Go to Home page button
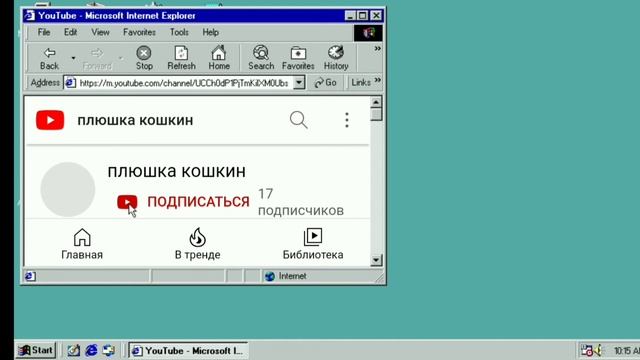This screenshot has height=360, width=640. tap(219, 58)
